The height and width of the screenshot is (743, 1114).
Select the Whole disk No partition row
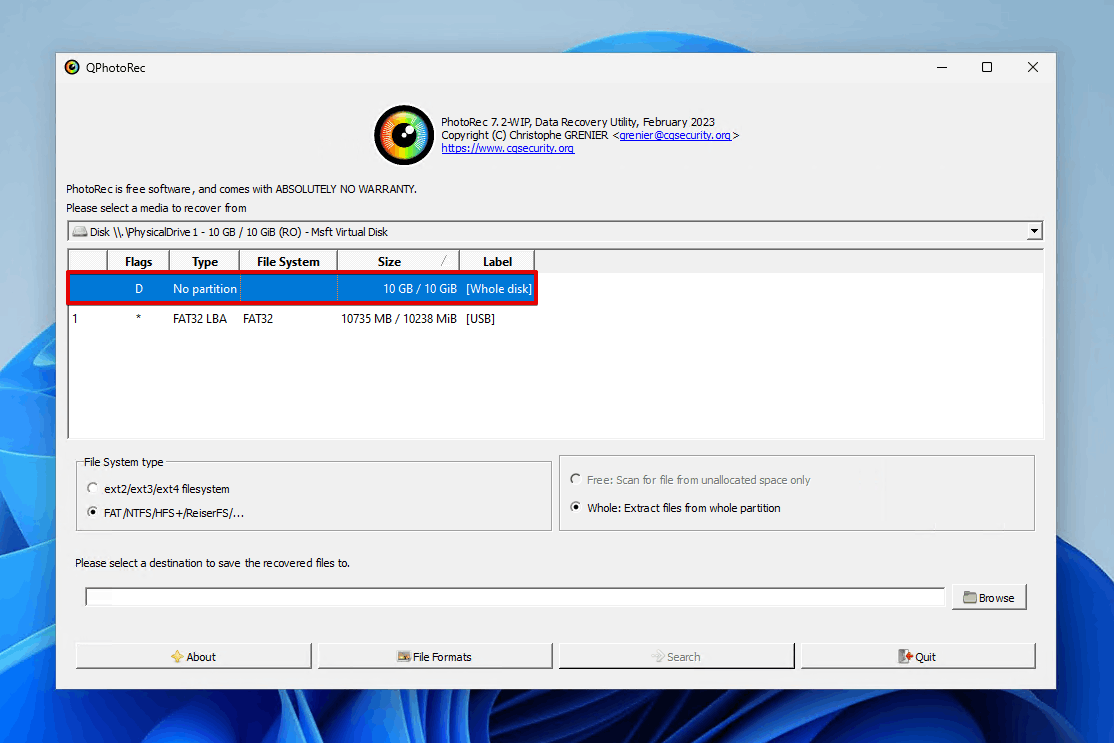click(300, 289)
